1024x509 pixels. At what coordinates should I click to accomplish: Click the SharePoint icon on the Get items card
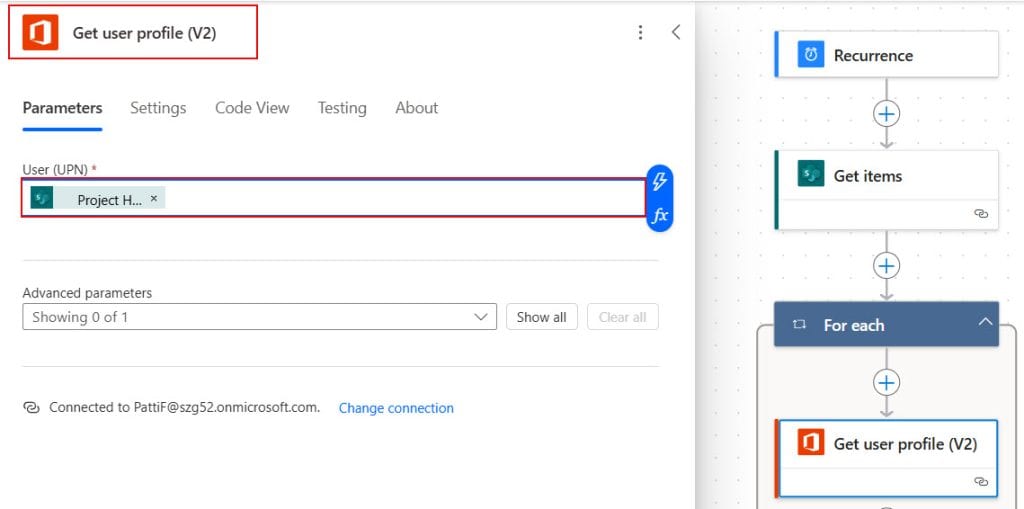tap(811, 174)
